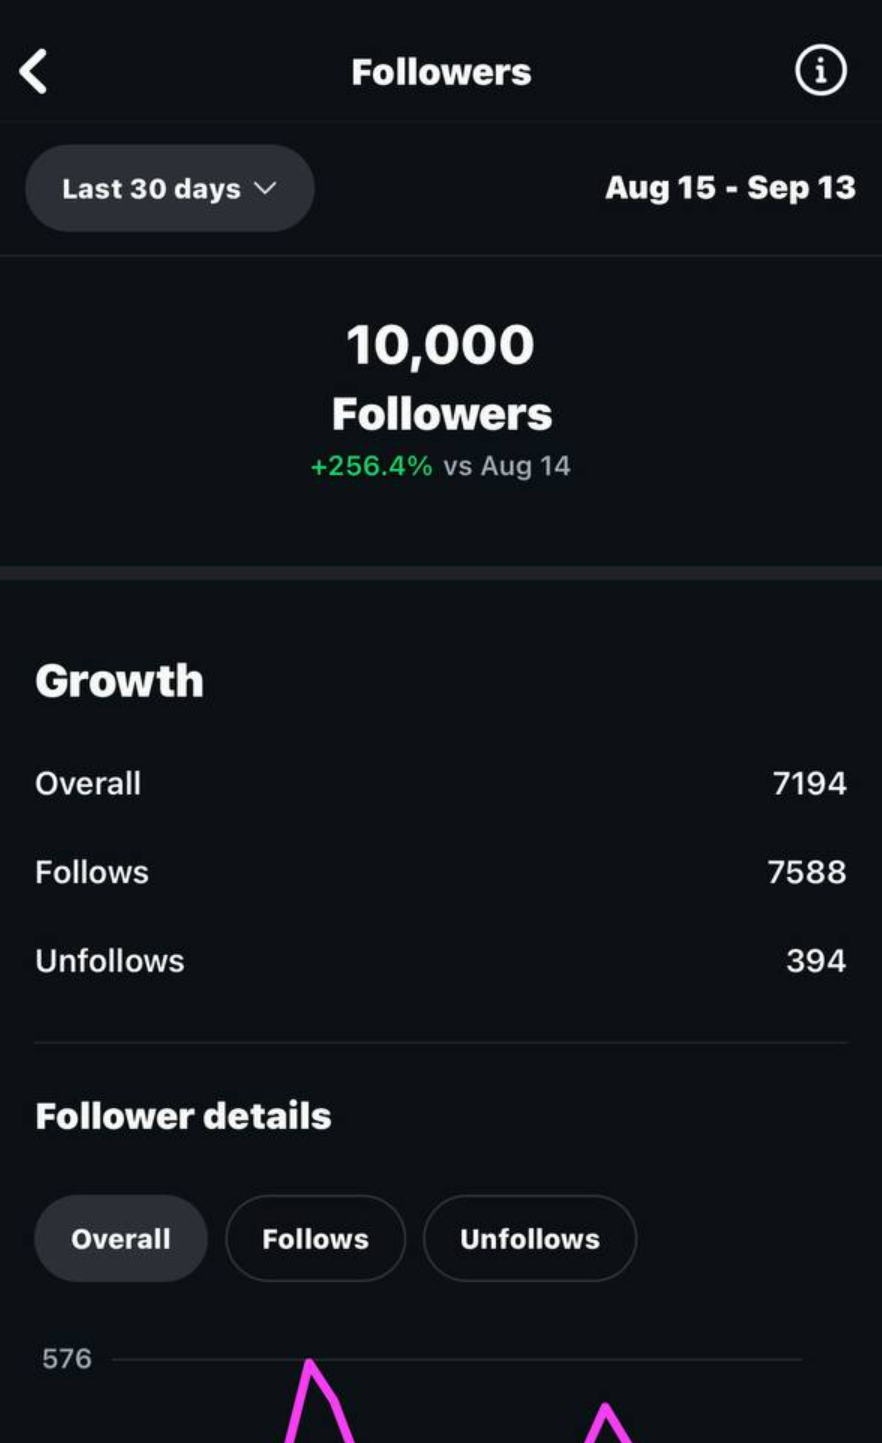This screenshot has width=882, height=1443.
Task: Select the Unfollows count 394
Action: [x=815, y=961]
